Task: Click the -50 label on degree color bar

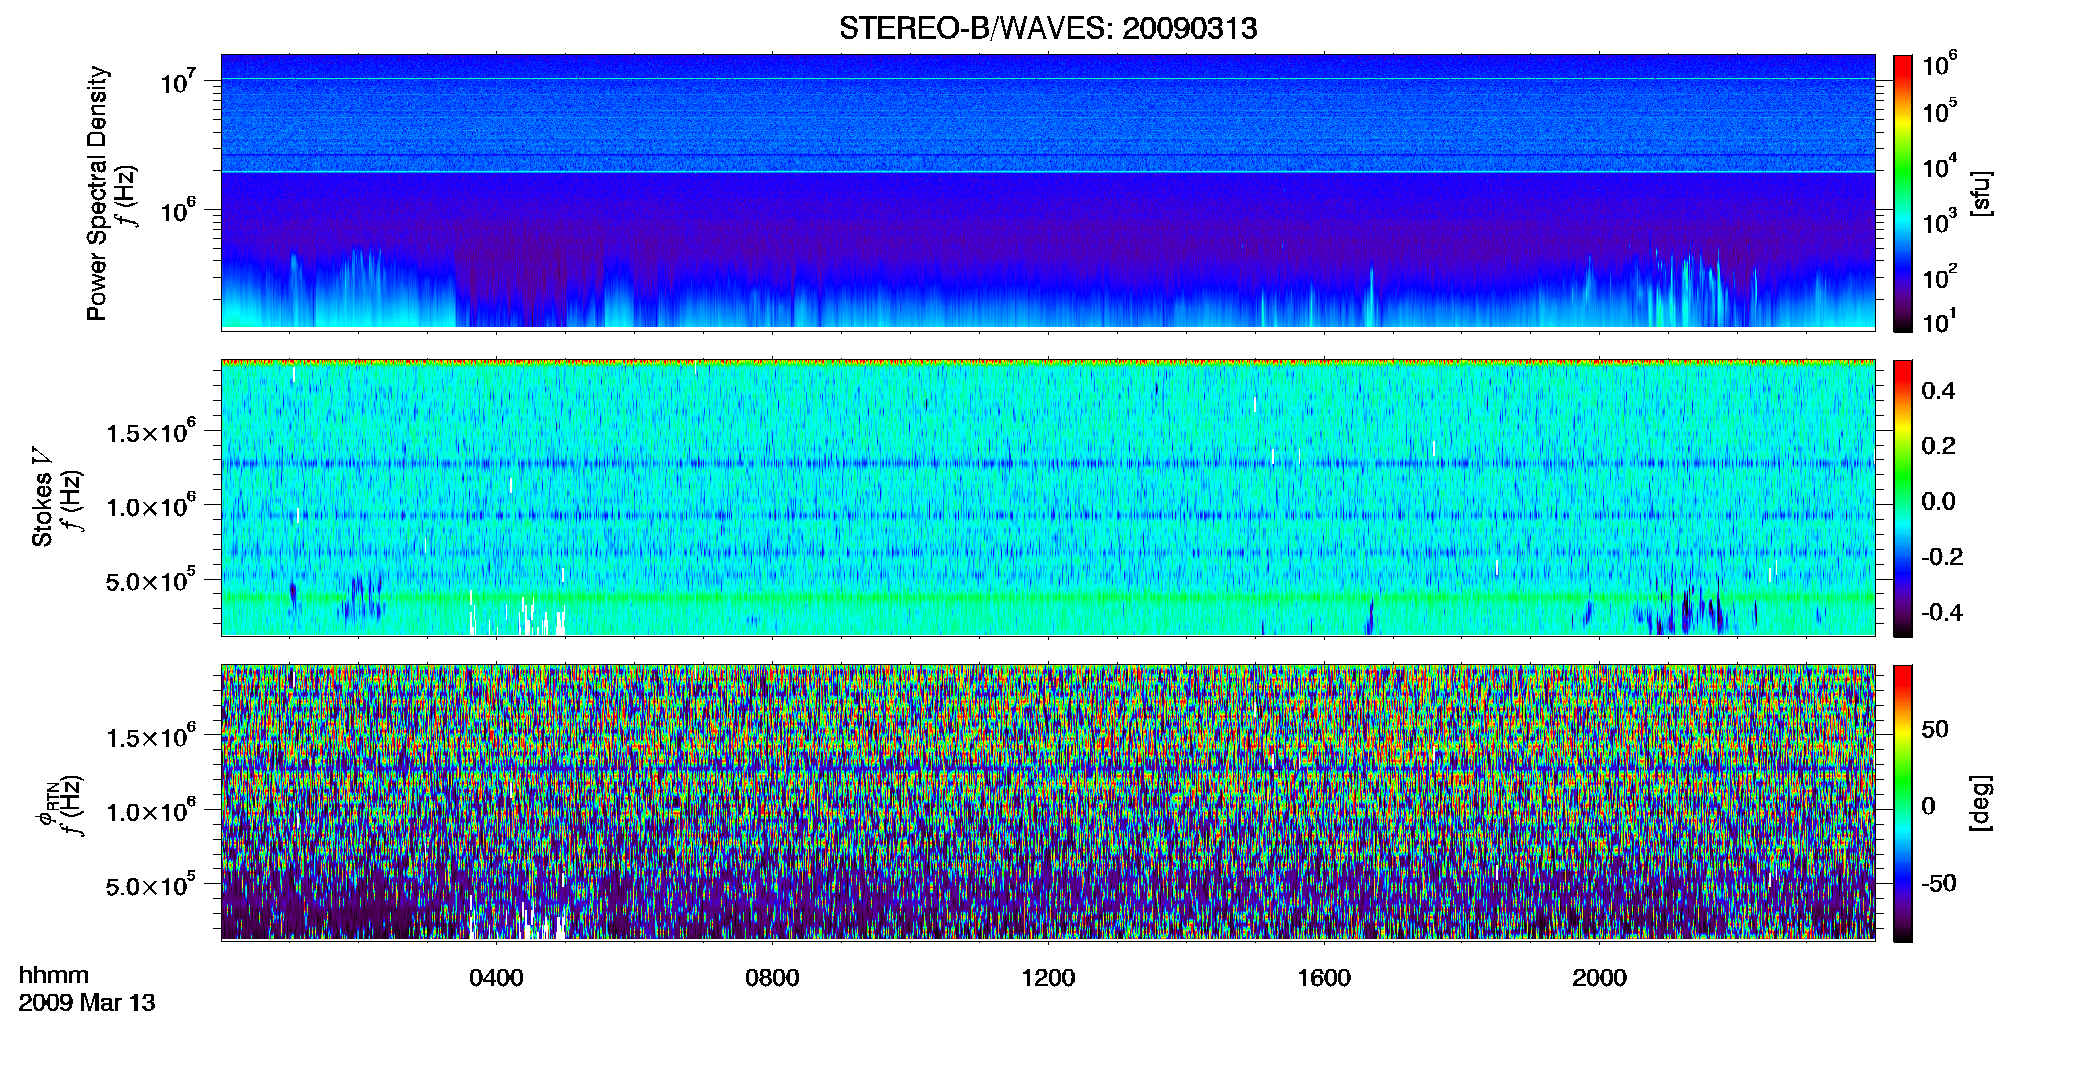Action: pyautogui.click(x=1939, y=883)
